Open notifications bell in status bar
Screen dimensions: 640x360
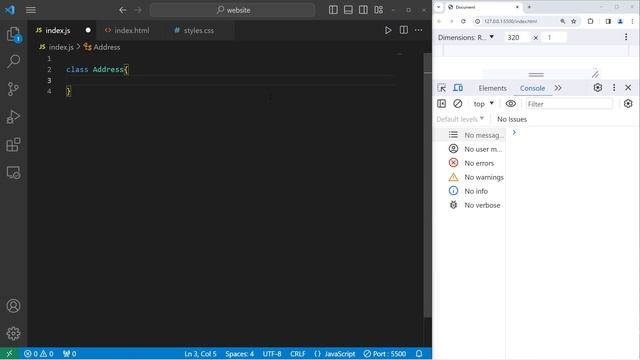(419, 353)
